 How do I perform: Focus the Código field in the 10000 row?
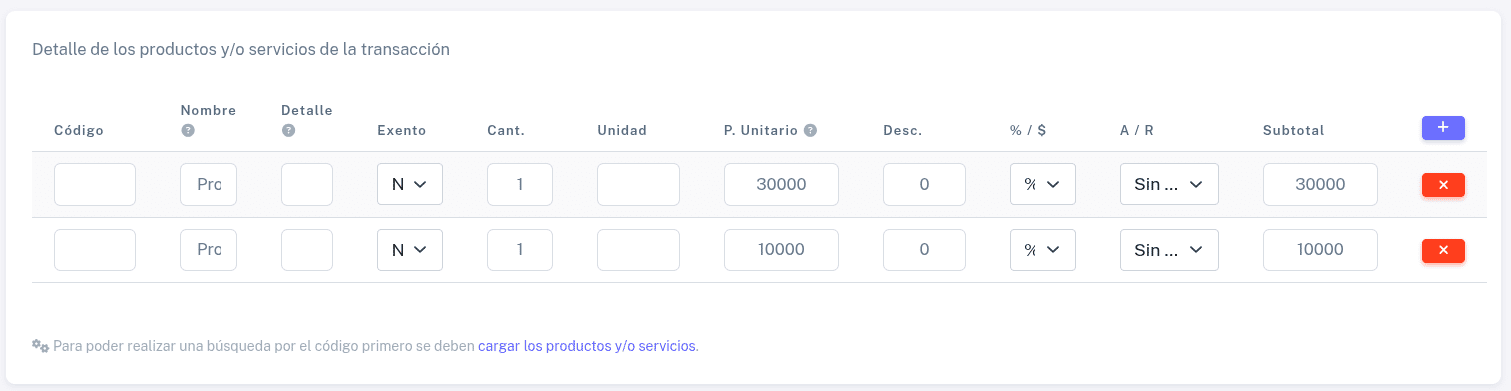tap(95, 250)
